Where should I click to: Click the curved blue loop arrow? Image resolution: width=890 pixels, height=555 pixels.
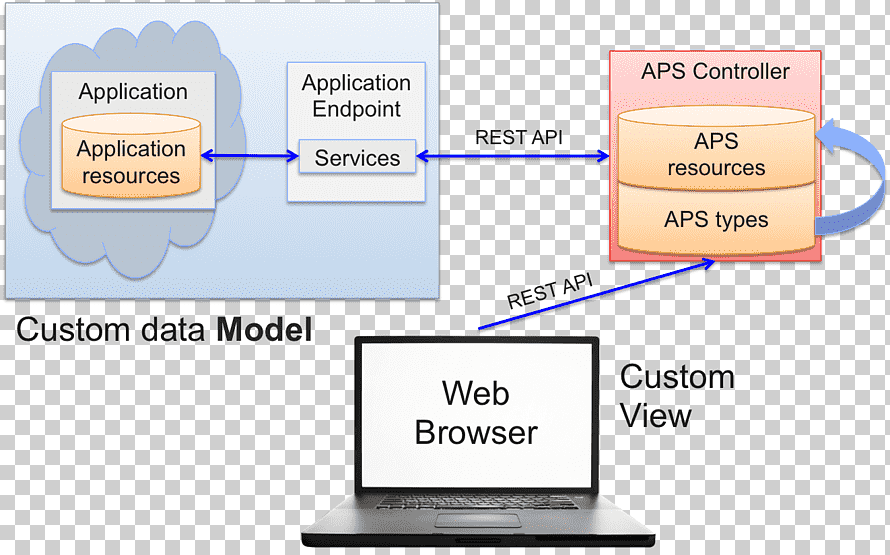pos(851,177)
